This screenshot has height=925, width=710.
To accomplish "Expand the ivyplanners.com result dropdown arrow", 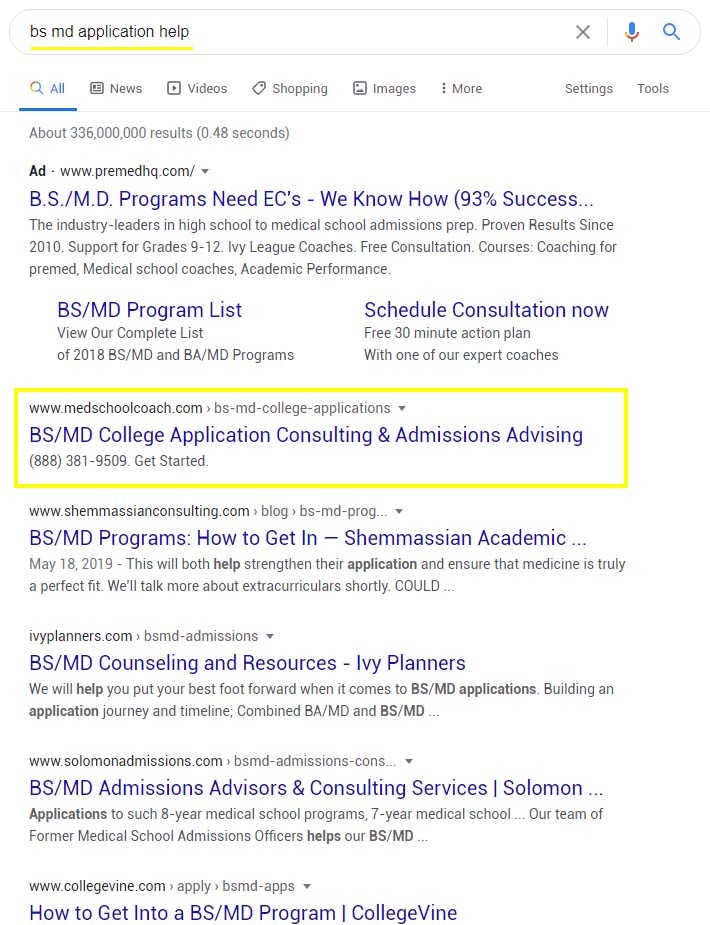I will (270, 636).
